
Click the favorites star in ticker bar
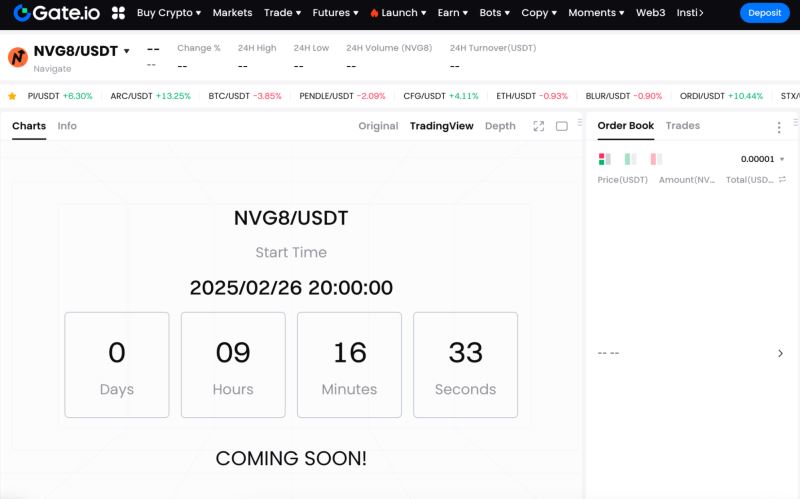[12, 96]
